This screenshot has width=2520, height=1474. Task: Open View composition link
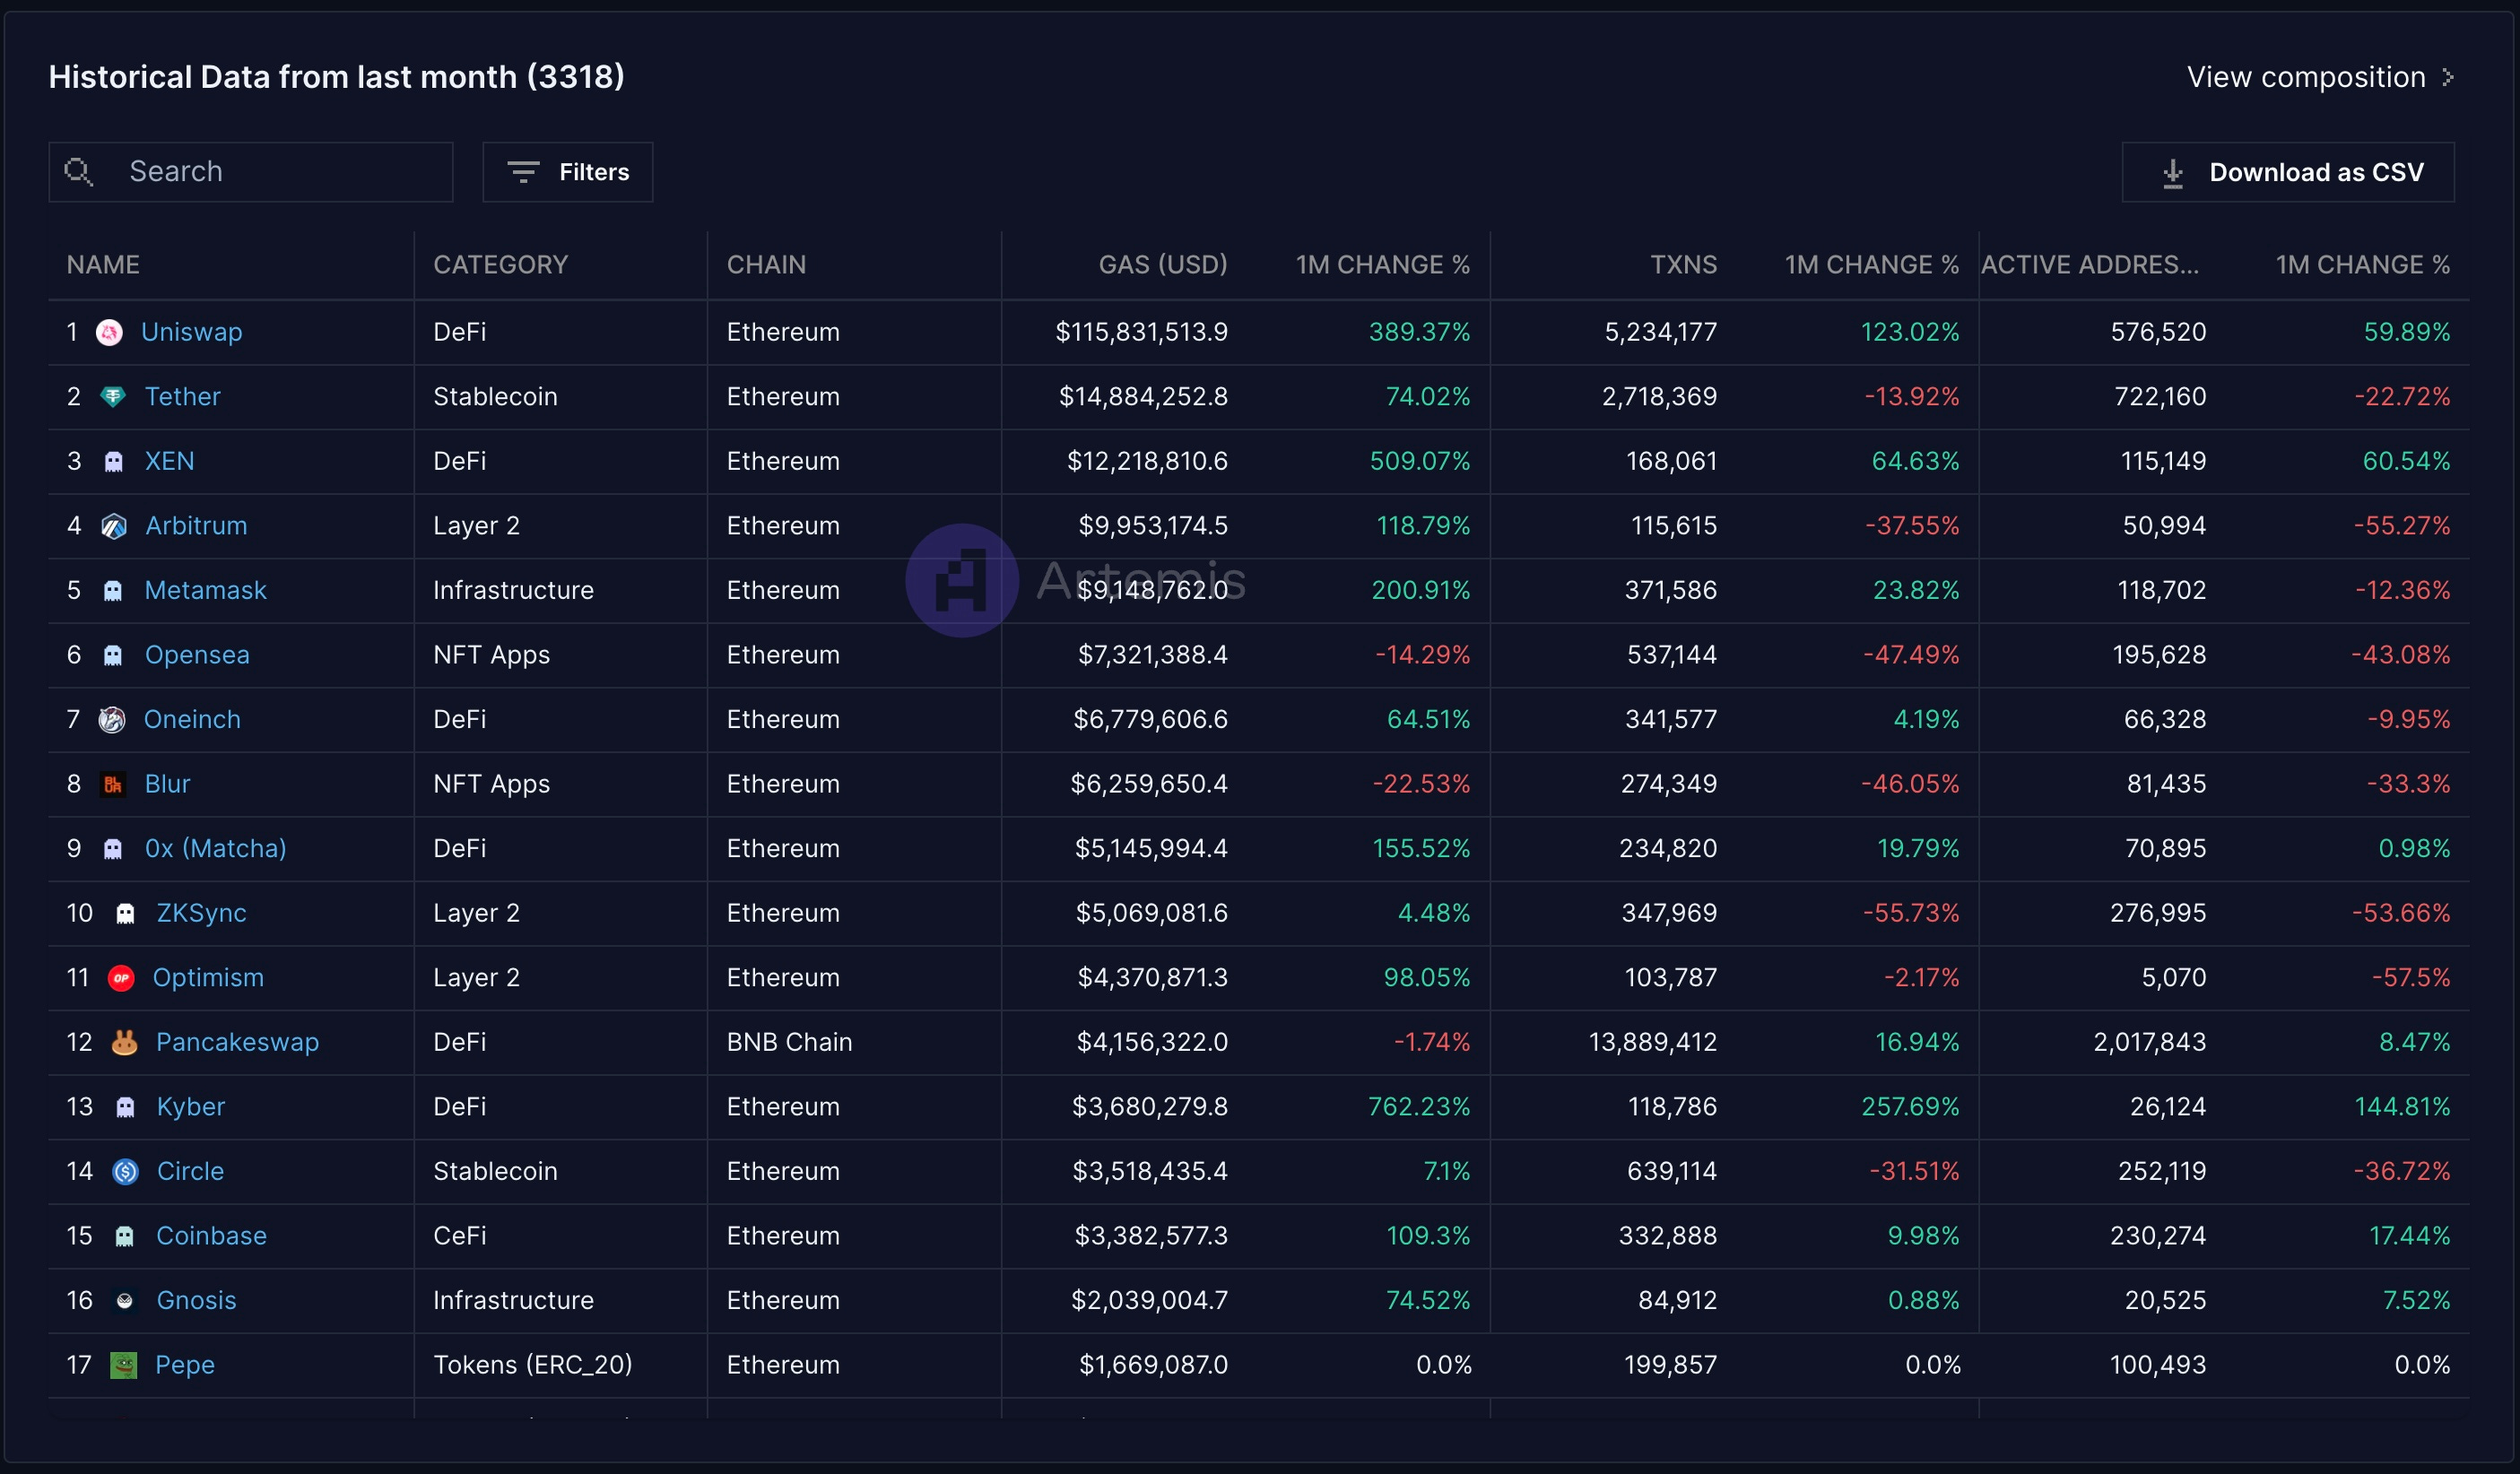[2320, 77]
